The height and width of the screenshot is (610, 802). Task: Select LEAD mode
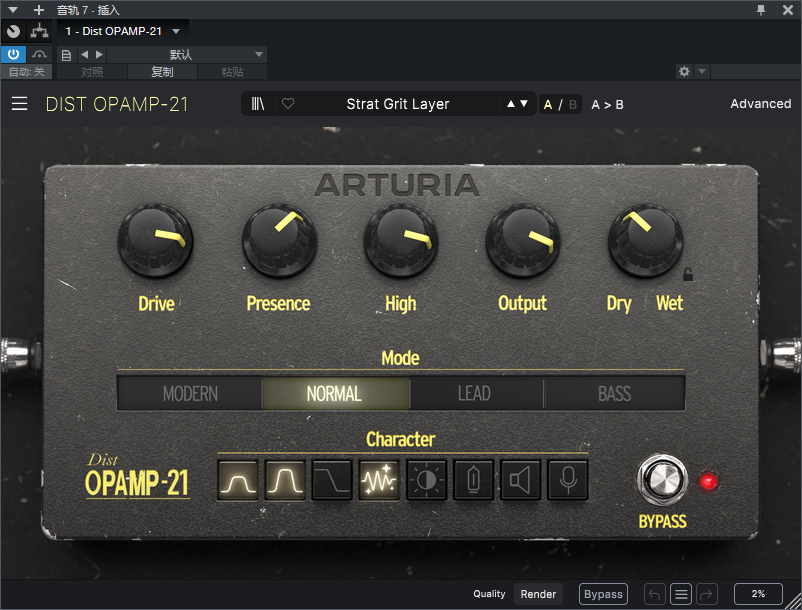pos(476,393)
